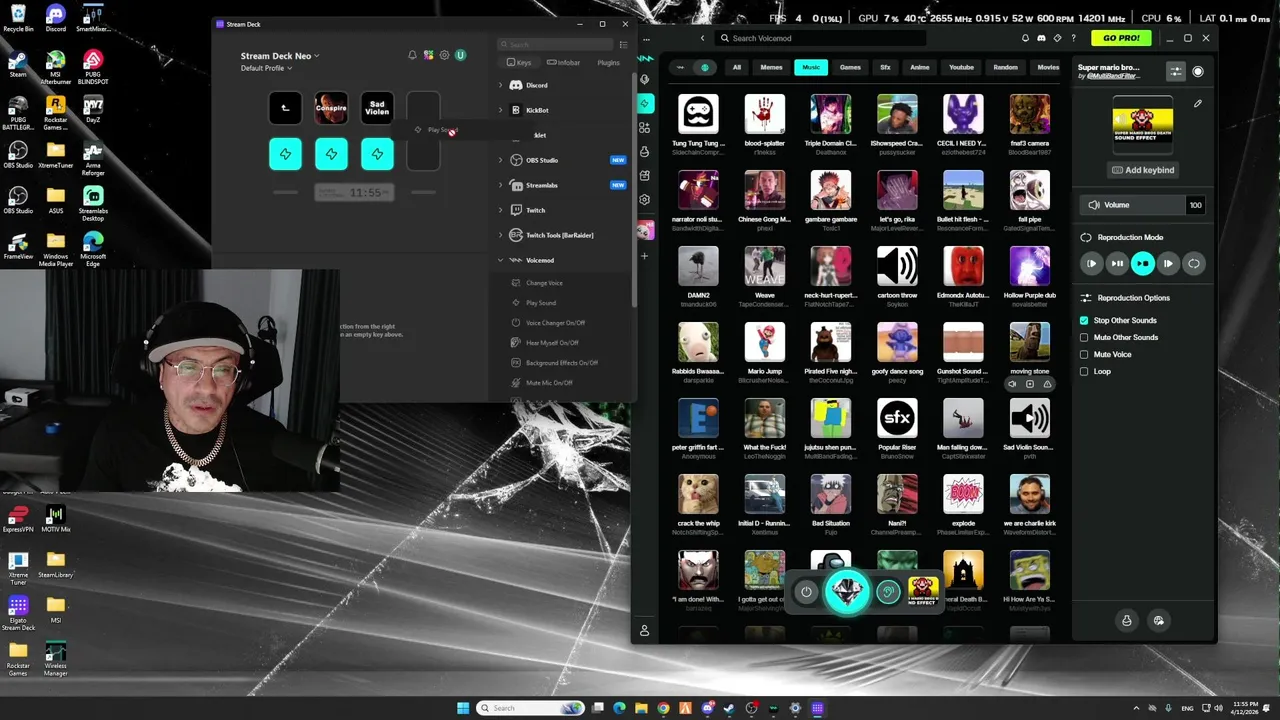Click power button in Voicemod floating bar
Viewport: 1280px width, 720px height.
806,592
